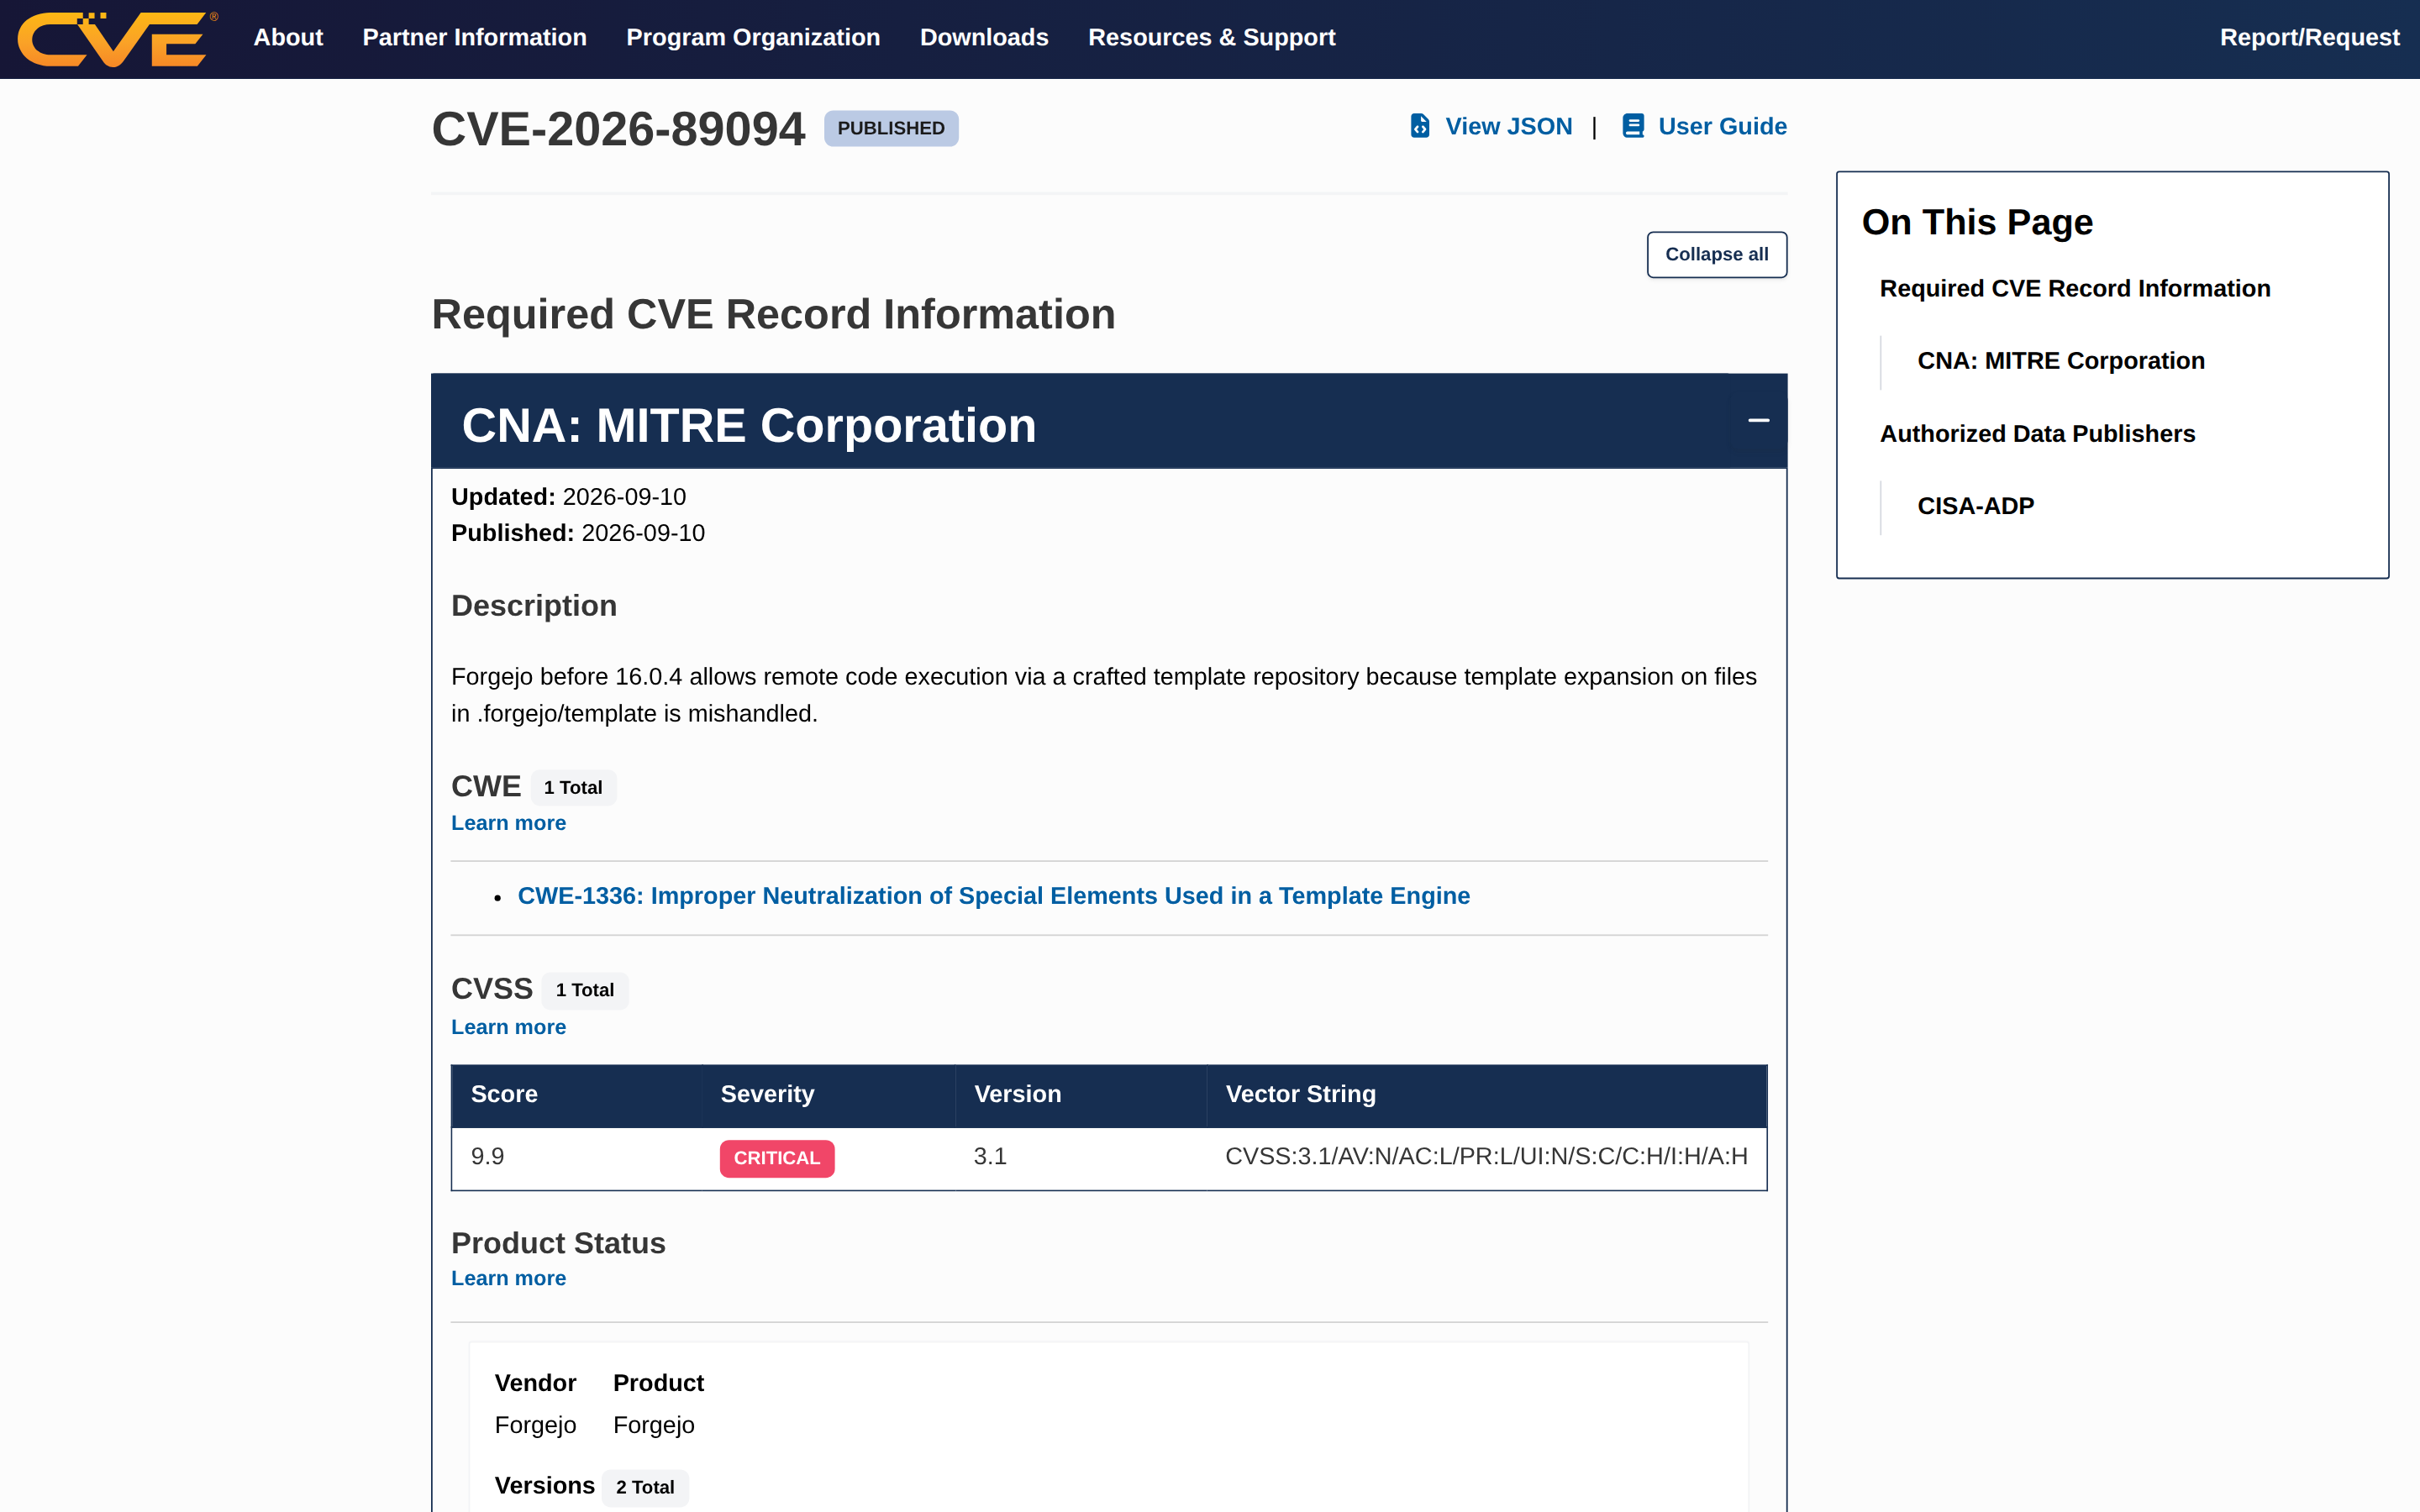Open the CWE-1336 Template Engine link
This screenshot has height=1512, width=2420.
993,896
